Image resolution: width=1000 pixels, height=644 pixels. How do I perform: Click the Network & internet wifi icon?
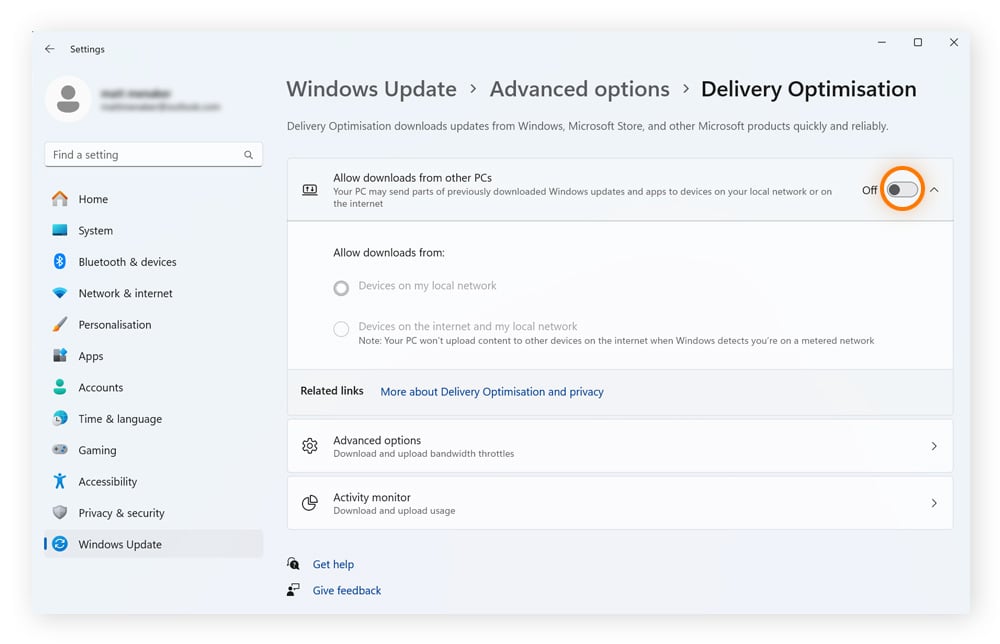[x=60, y=293]
